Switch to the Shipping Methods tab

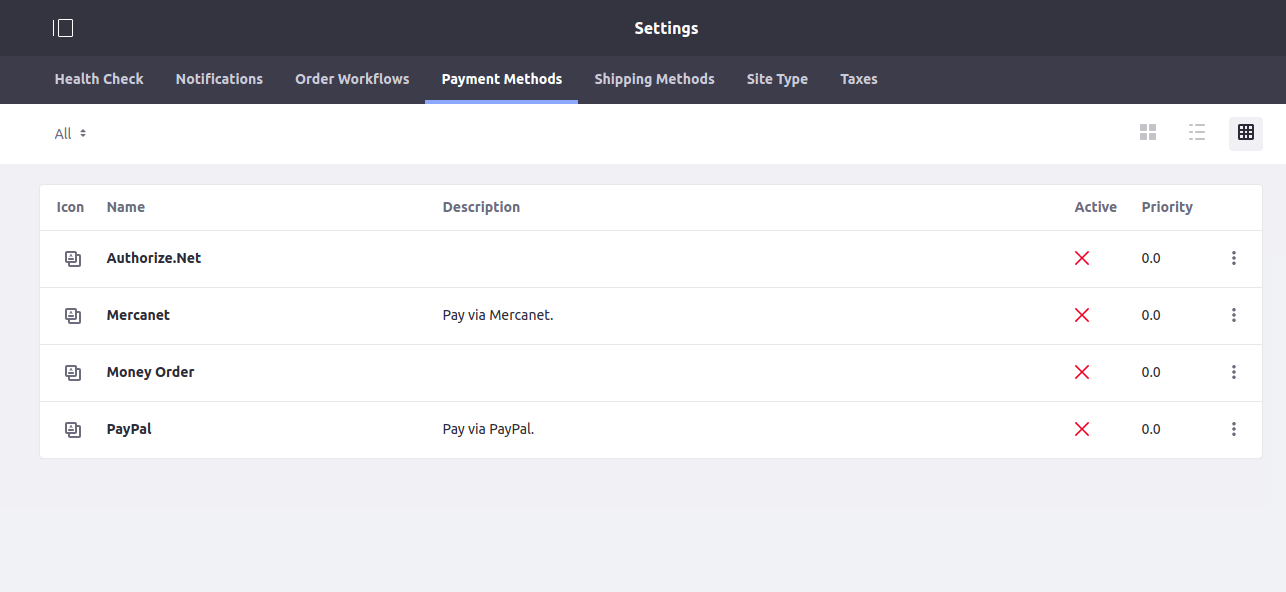(x=654, y=79)
